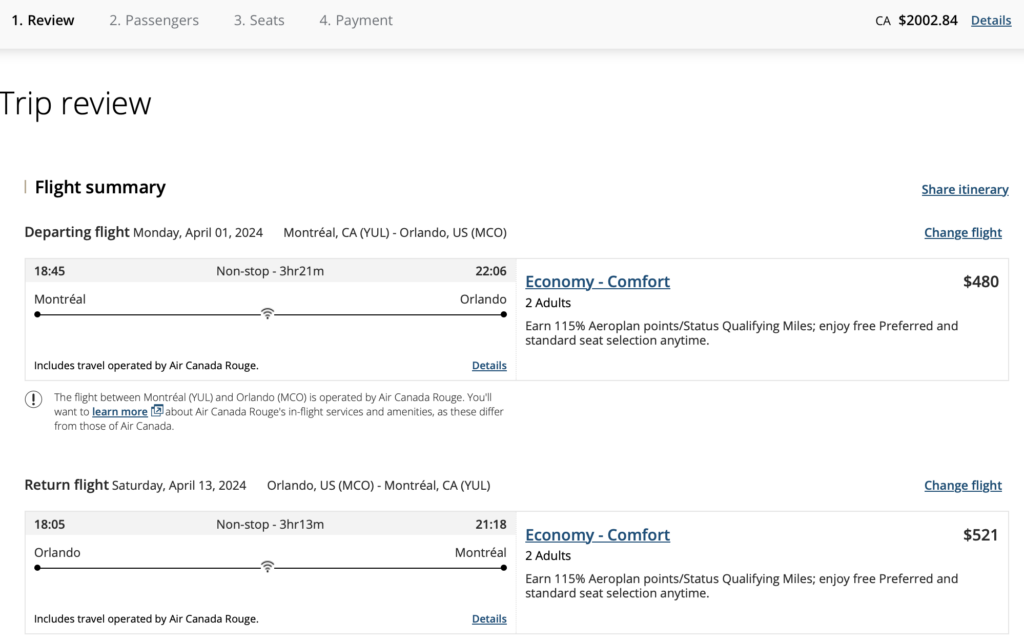Change flight for the Monday departing flight
Image resolution: width=1024 pixels, height=640 pixels.
point(962,233)
